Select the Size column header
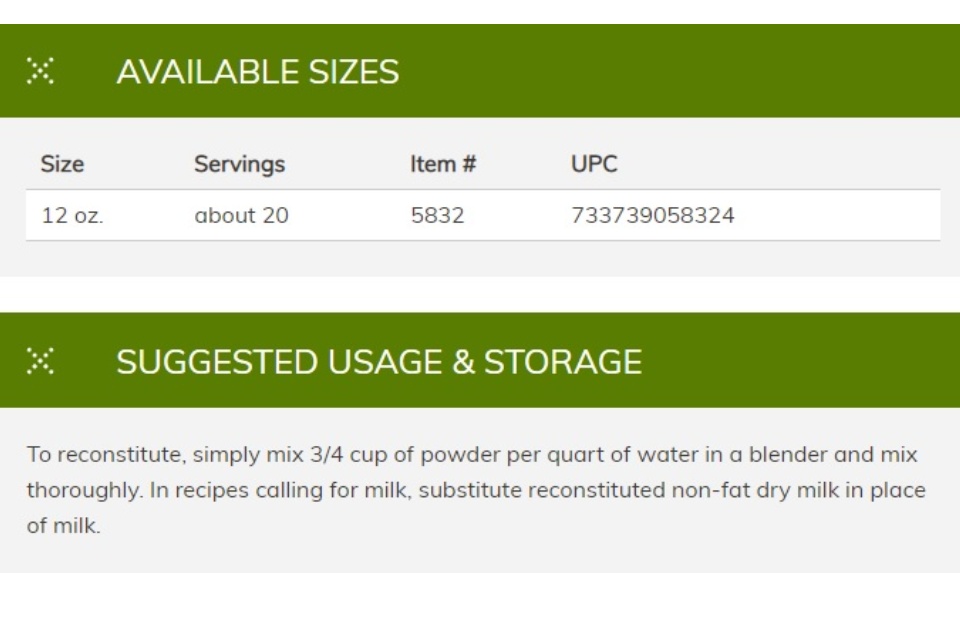 (x=62, y=164)
